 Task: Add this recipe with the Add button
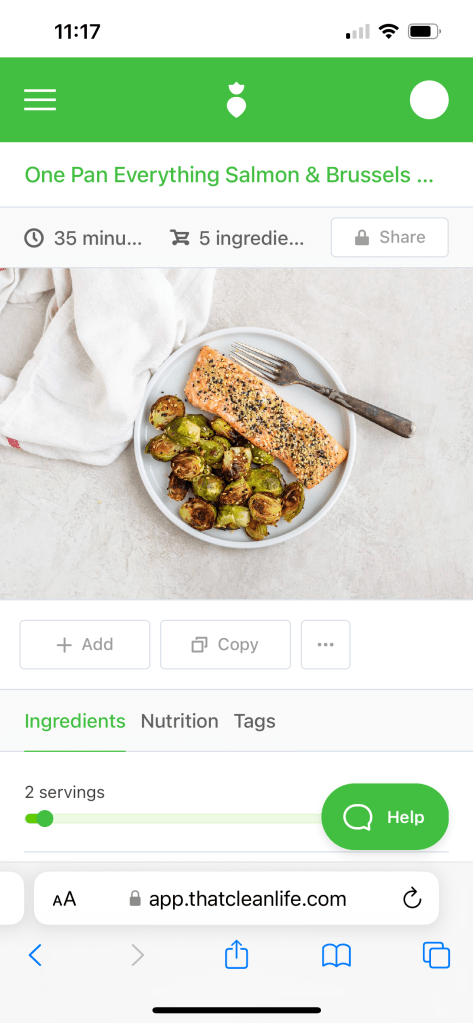coord(85,645)
